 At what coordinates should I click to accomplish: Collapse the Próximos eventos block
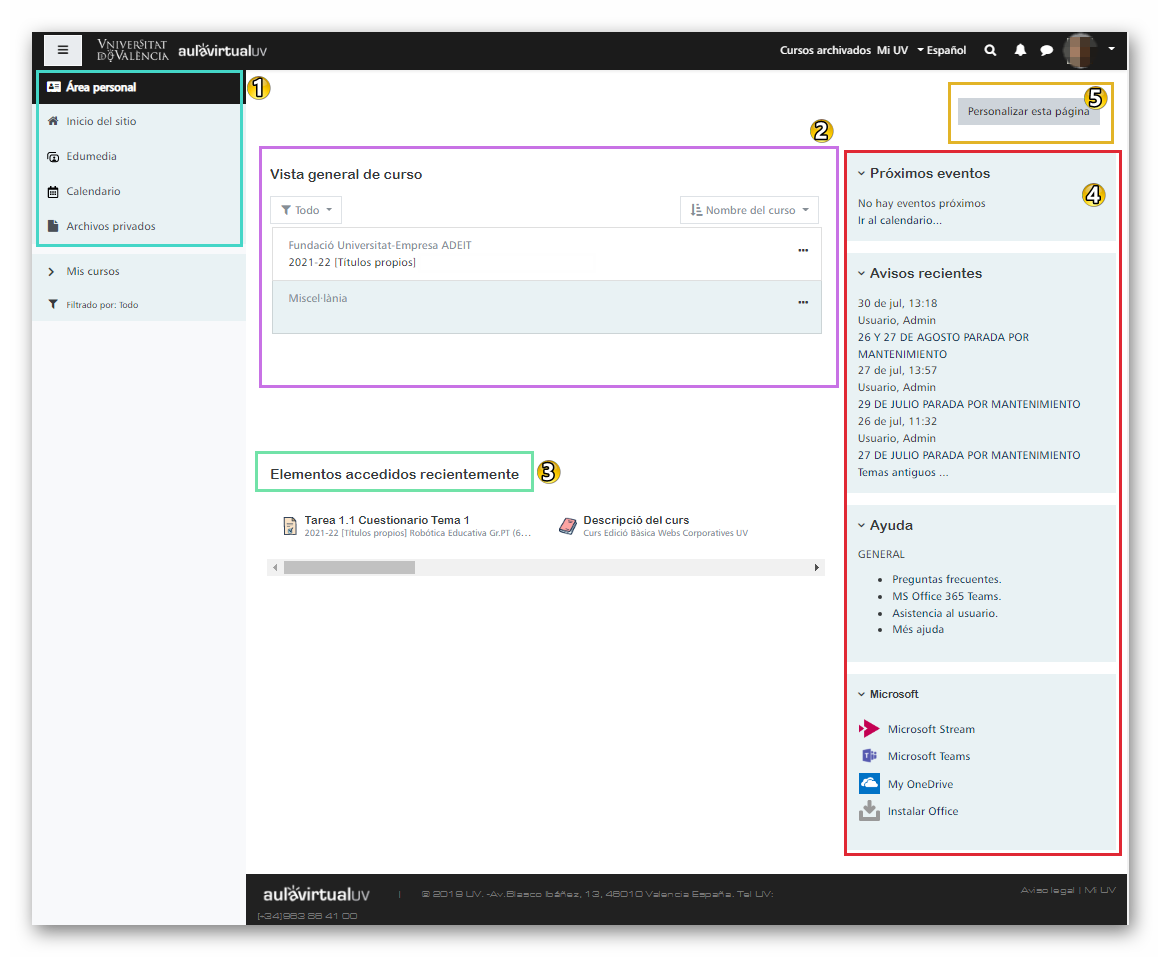tap(862, 173)
